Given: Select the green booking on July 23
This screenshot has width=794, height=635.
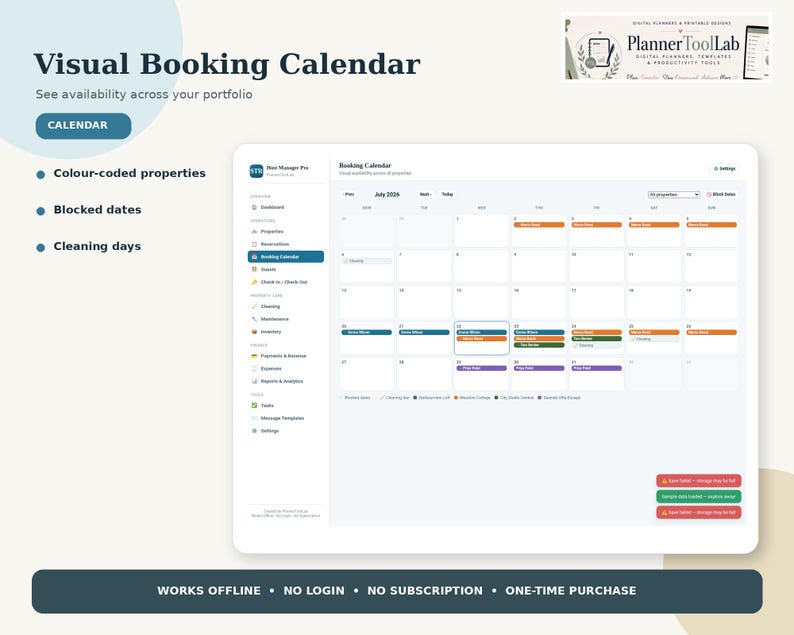Looking at the screenshot, I should point(539,345).
